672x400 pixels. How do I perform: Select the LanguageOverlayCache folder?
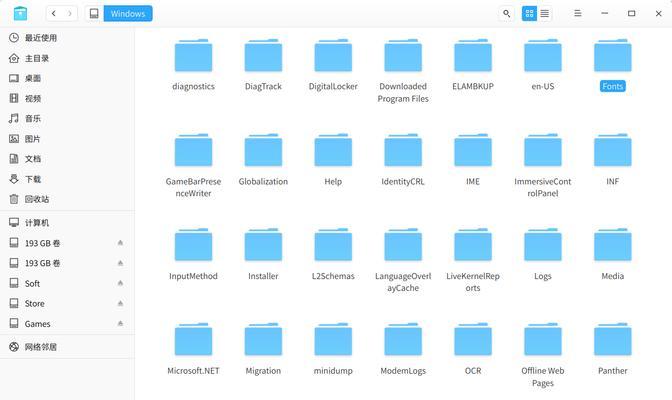tap(403, 261)
